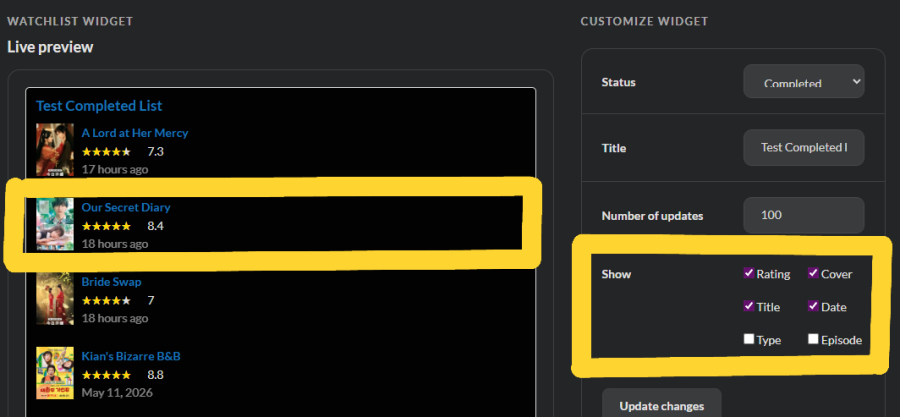Open Kian's Bizarre B&B link
The width and height of the screenshot is (900, 417).
(131, 356)
